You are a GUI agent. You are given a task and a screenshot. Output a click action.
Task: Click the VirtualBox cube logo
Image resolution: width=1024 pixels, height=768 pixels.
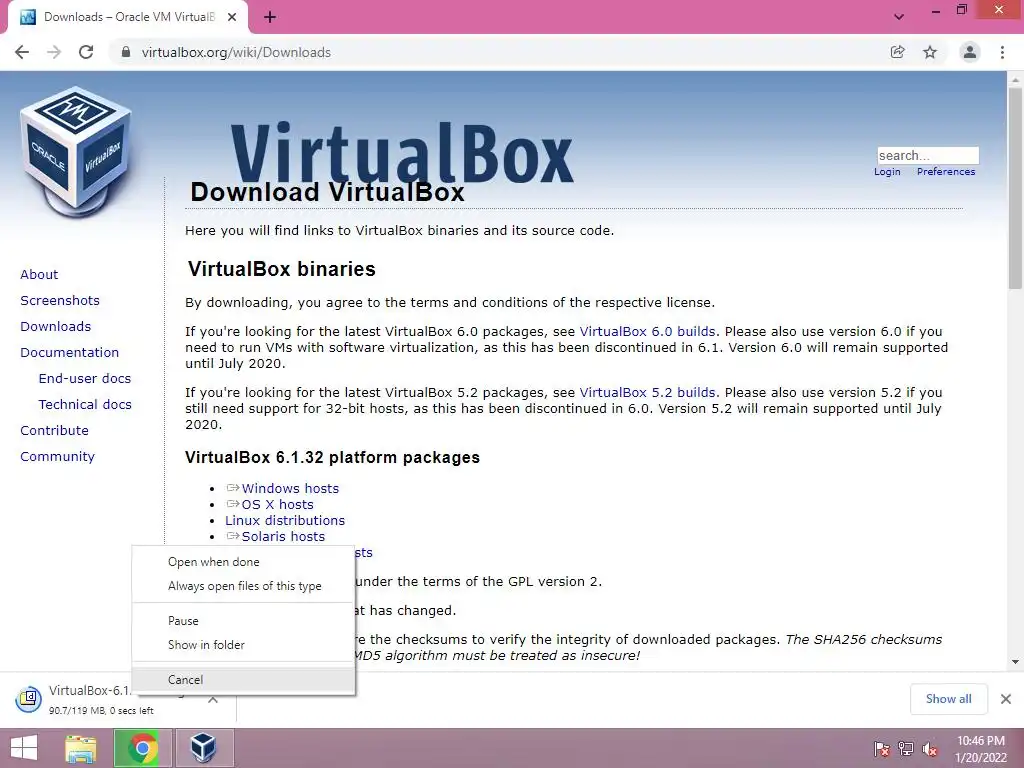(x=76, y=152)
